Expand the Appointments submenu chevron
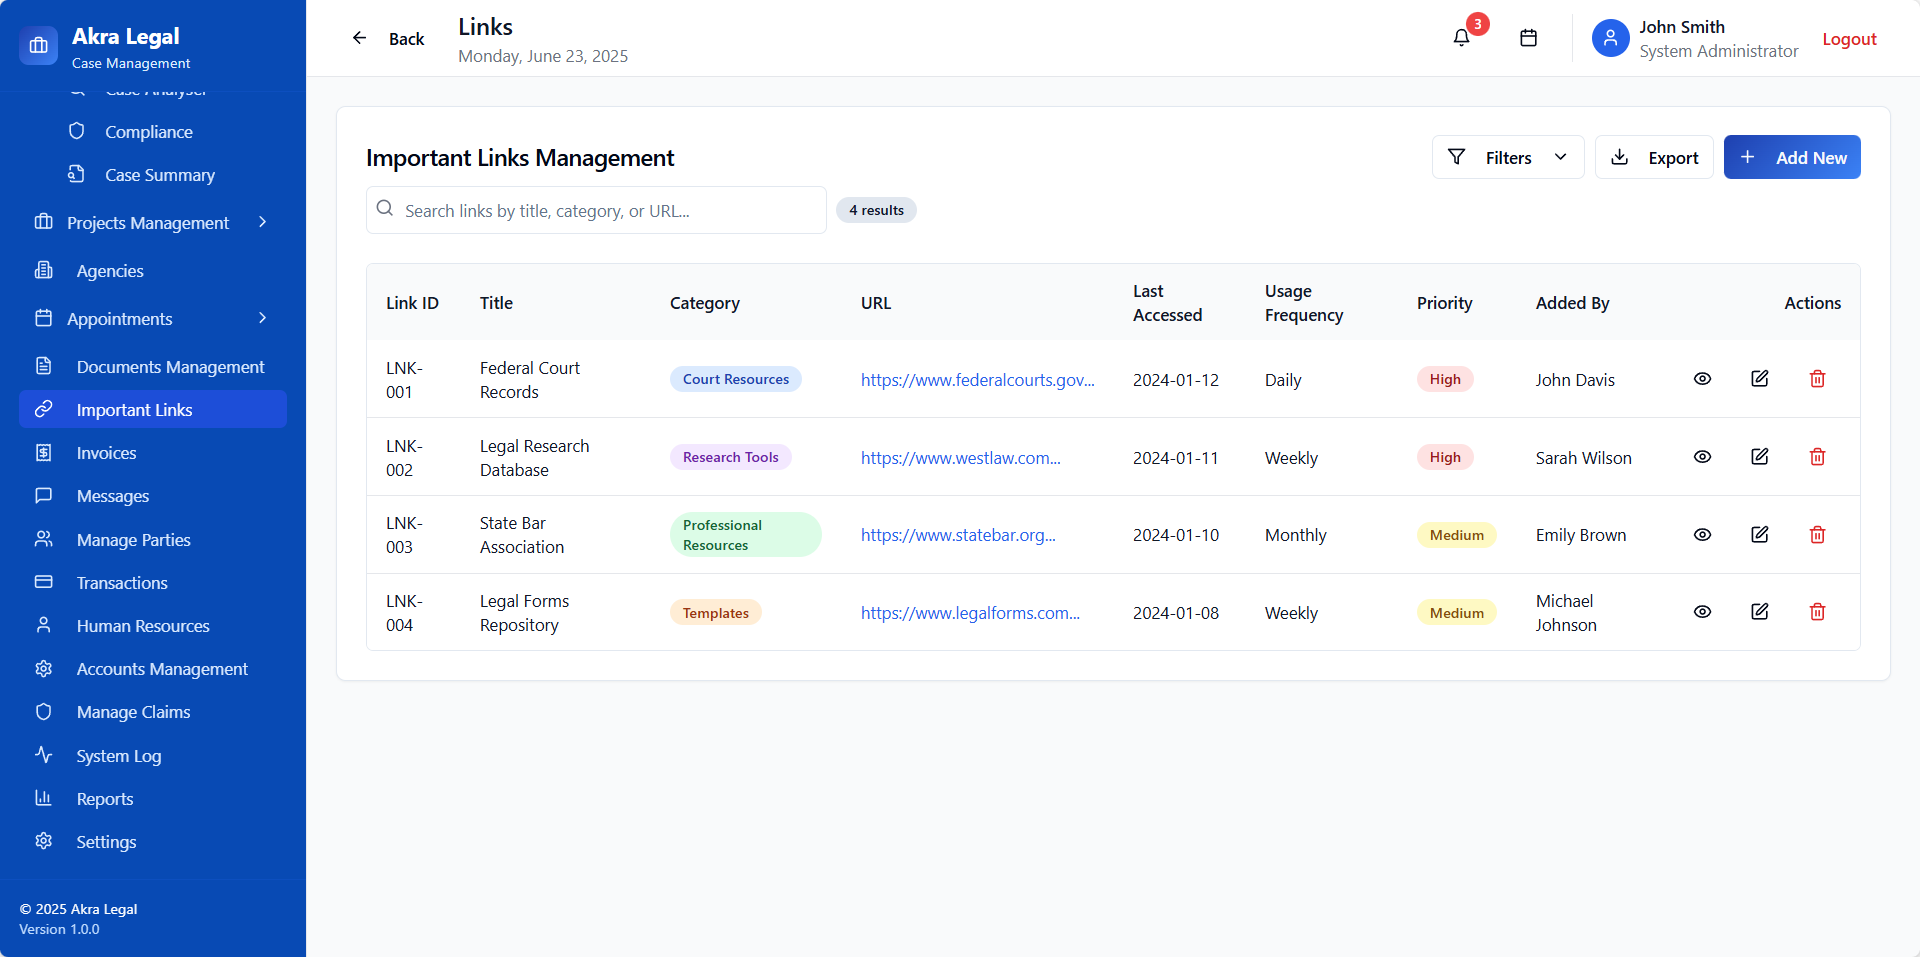The image size is (1920, 957). [x=262, y=319]
